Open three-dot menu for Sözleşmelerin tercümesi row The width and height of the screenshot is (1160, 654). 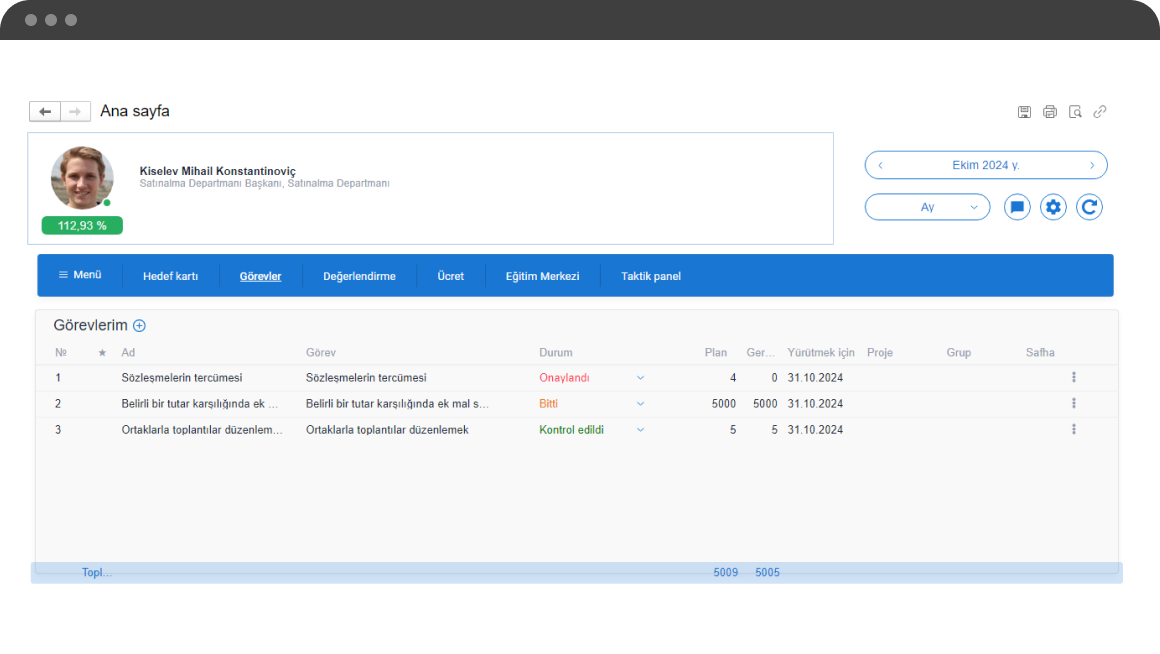tap(1073, 377)
